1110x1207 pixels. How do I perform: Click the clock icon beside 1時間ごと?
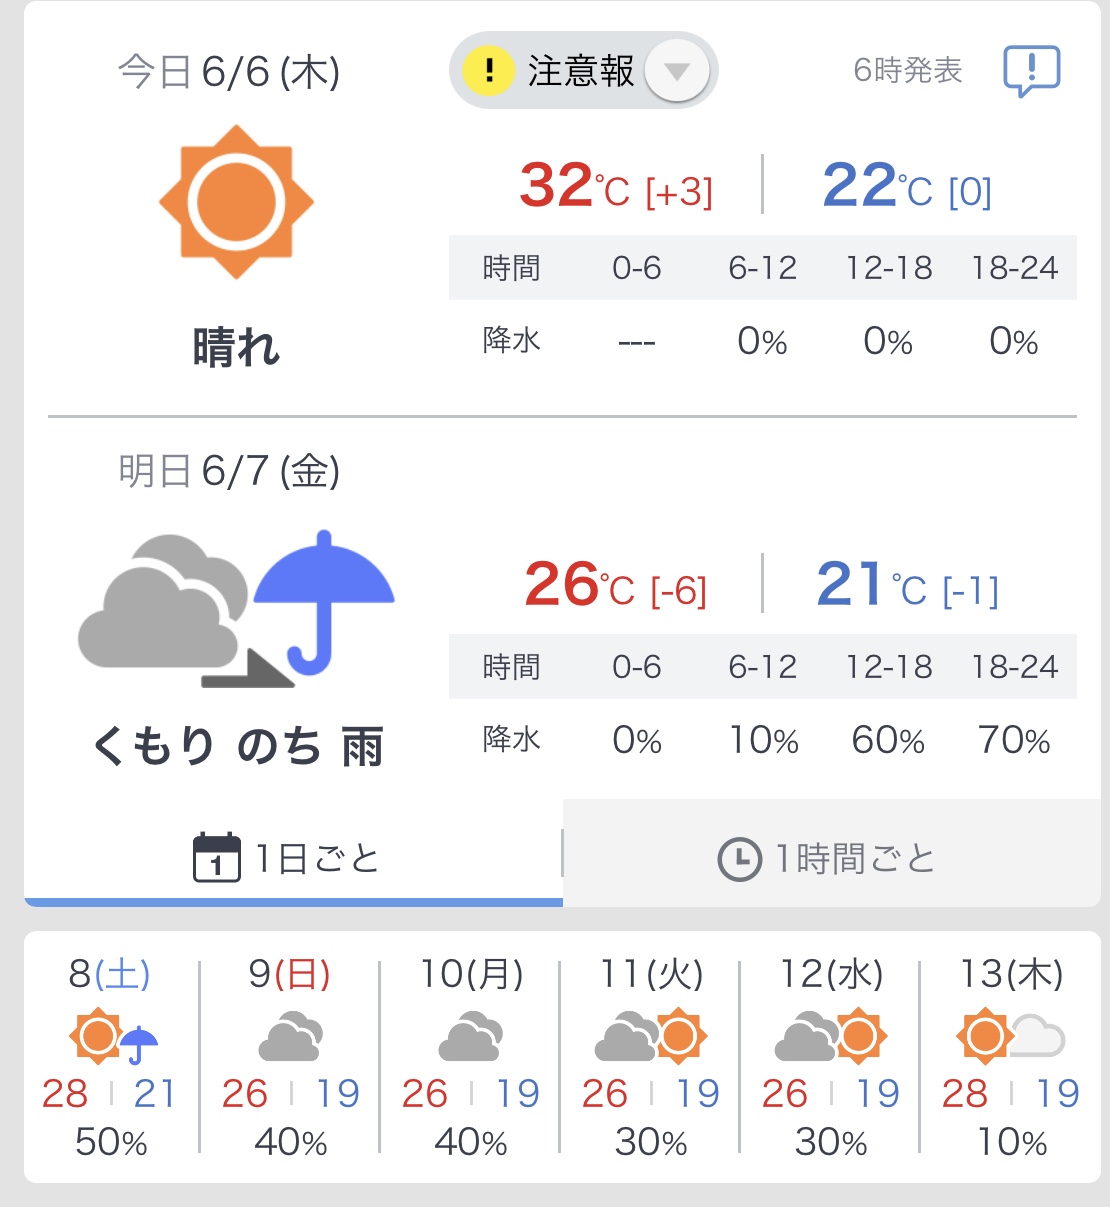pos(739,859)
